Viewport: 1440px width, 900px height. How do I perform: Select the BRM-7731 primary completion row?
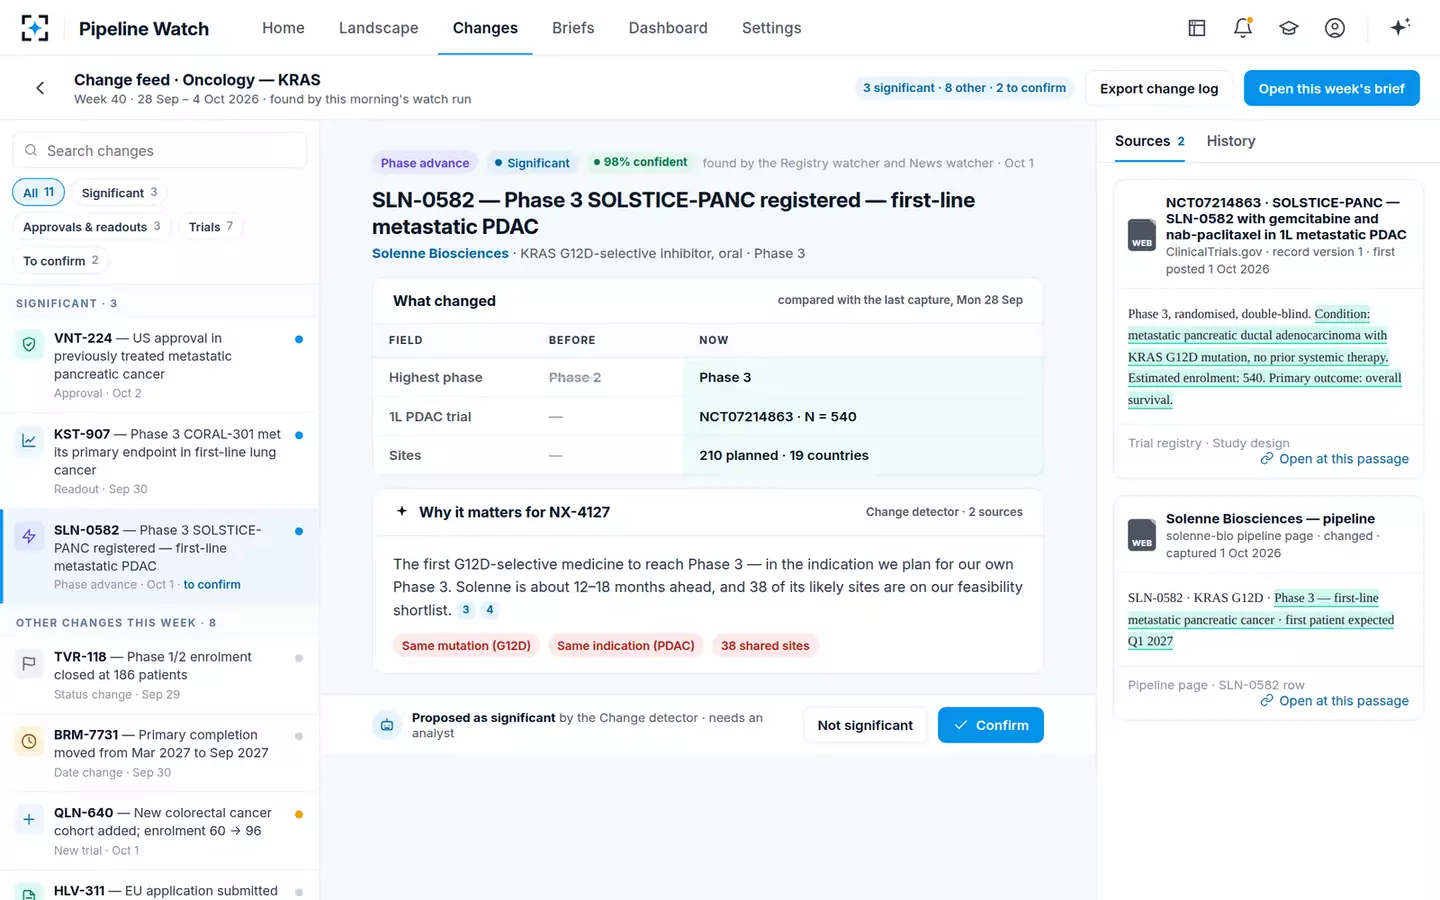tap(160, 753)
